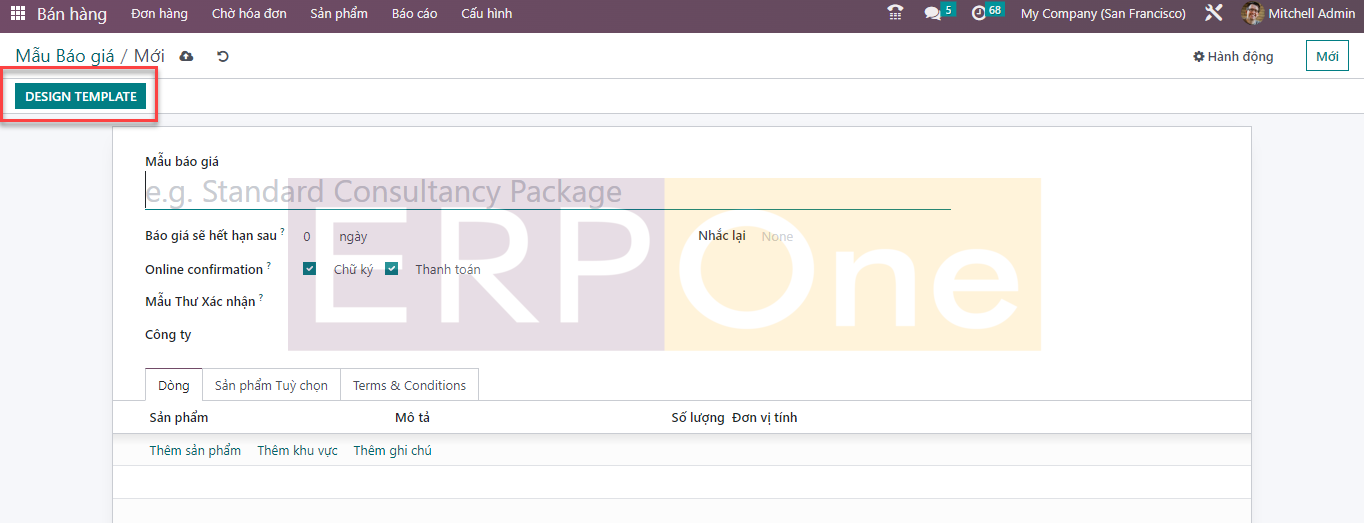Click the discard changes undo icon
Image resolution: width=1364 pixels, height=523 pixels.
click(x=223, y=57)
